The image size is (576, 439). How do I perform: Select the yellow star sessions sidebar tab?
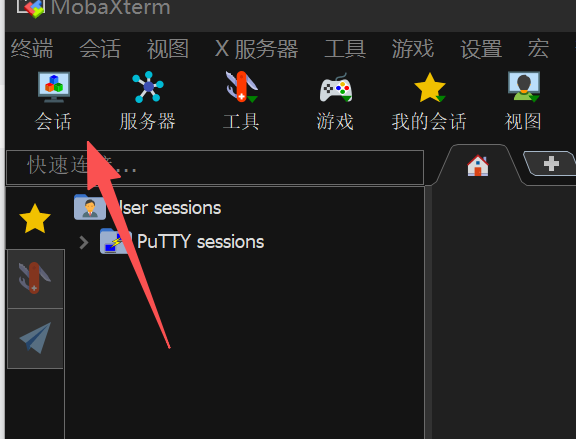(x=35, y=219)
